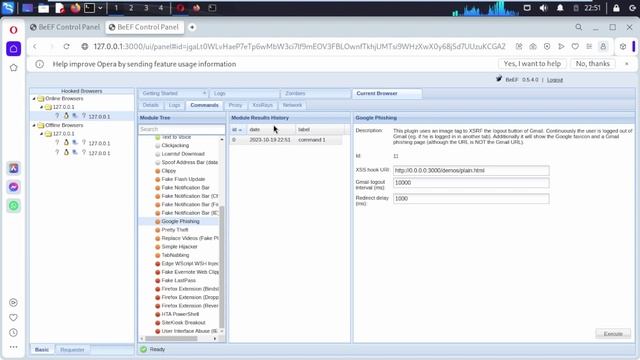This screenshot has width=640, height=360.
Task: Open the terminal dropdown arrow in panel
Action: pos(100,8)
